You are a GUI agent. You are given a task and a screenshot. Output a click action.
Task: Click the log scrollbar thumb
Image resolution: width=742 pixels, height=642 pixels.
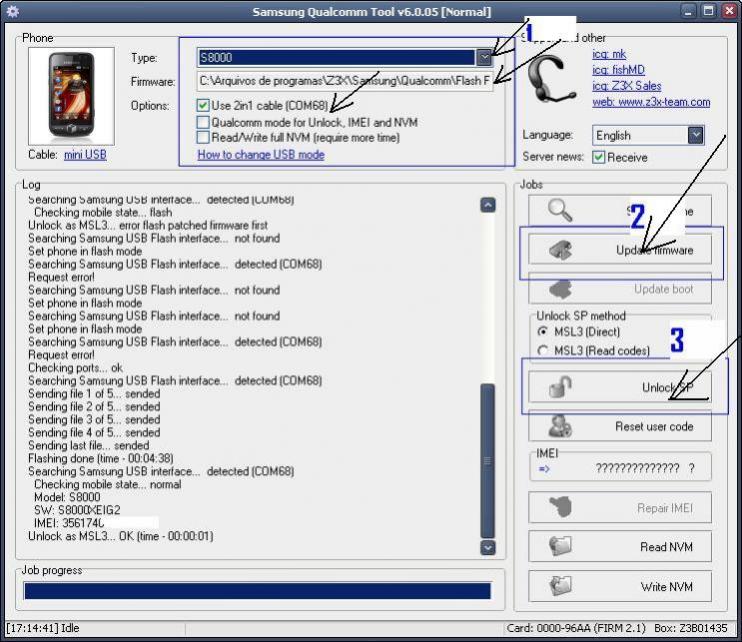coord(488,461)
